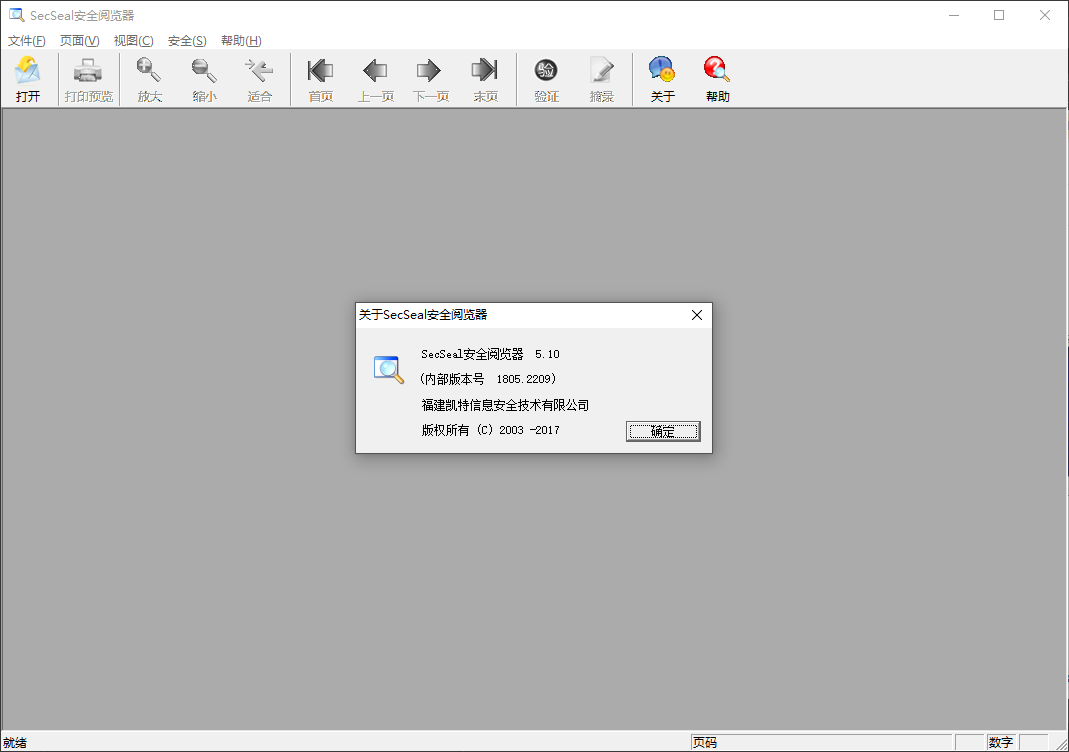Open the 帮助(H) menu in menu bar
Viewport: 1069px width, 752px height.
pos(241,41)
